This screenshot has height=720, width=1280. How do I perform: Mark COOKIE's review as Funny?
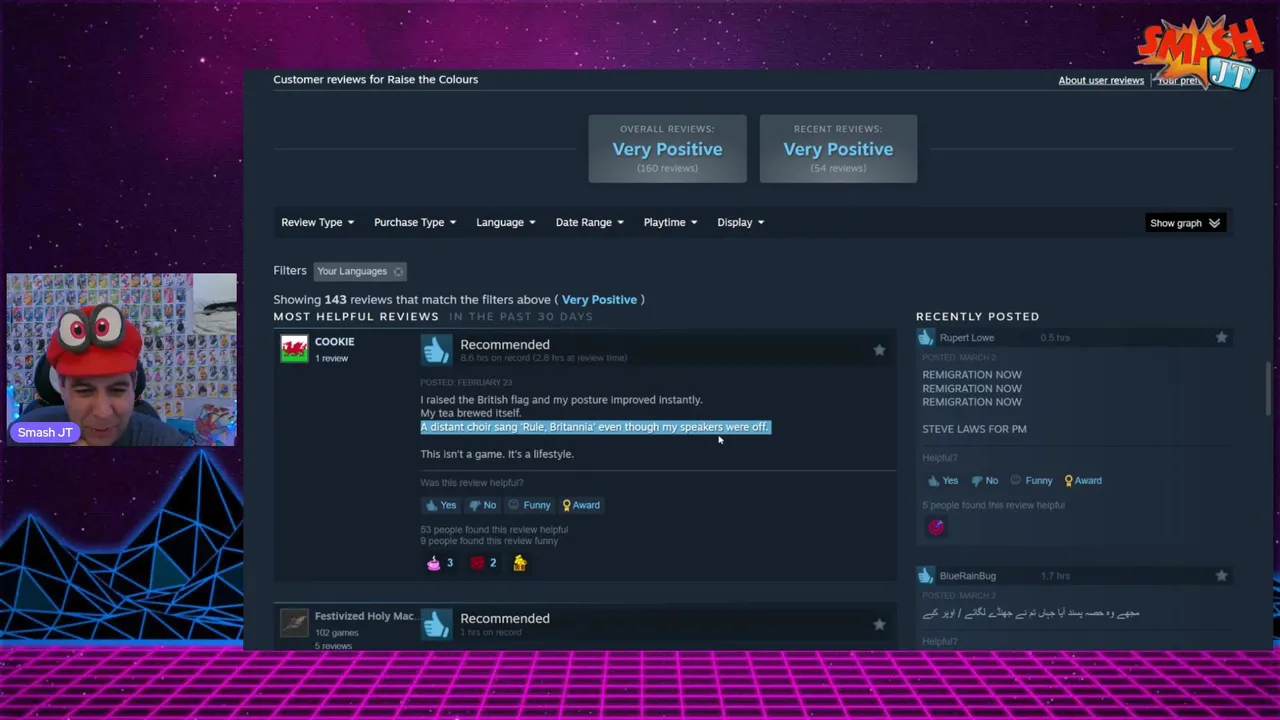coord(530,505)
